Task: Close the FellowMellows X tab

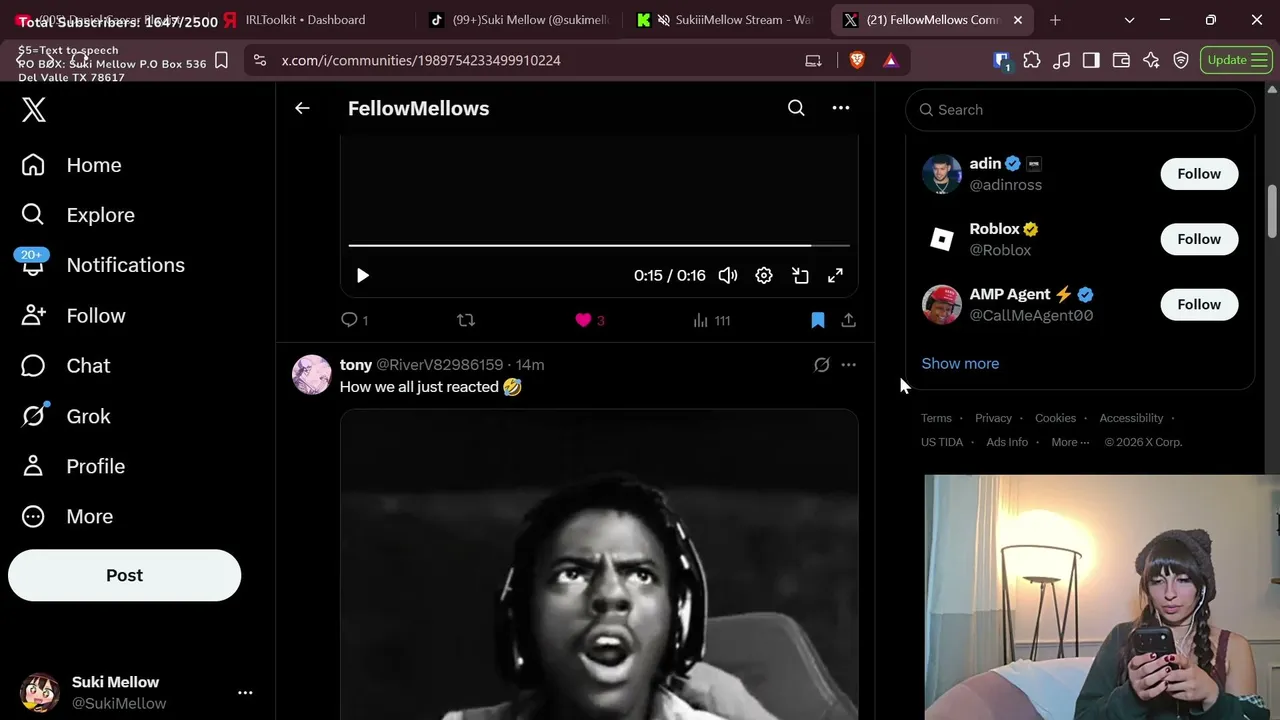Action: pyautogui.click(x=1018, y=20)
